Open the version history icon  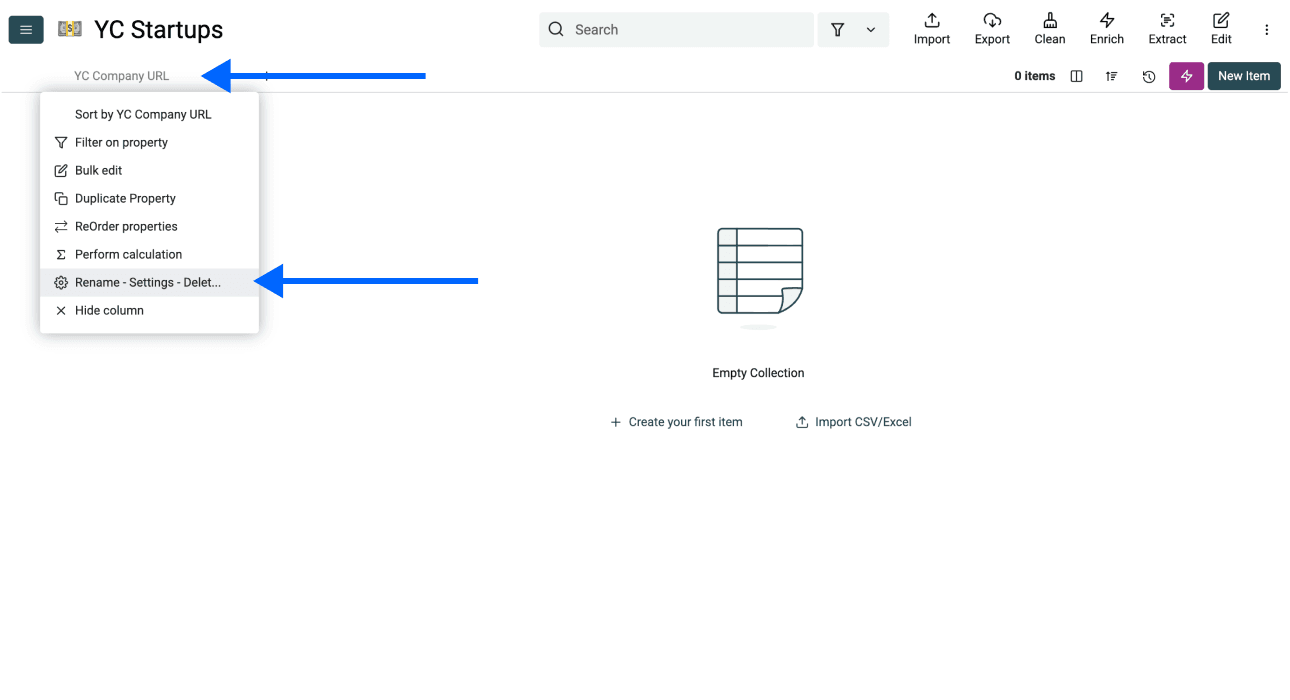pyautogui.click(x=1148, y=76)
